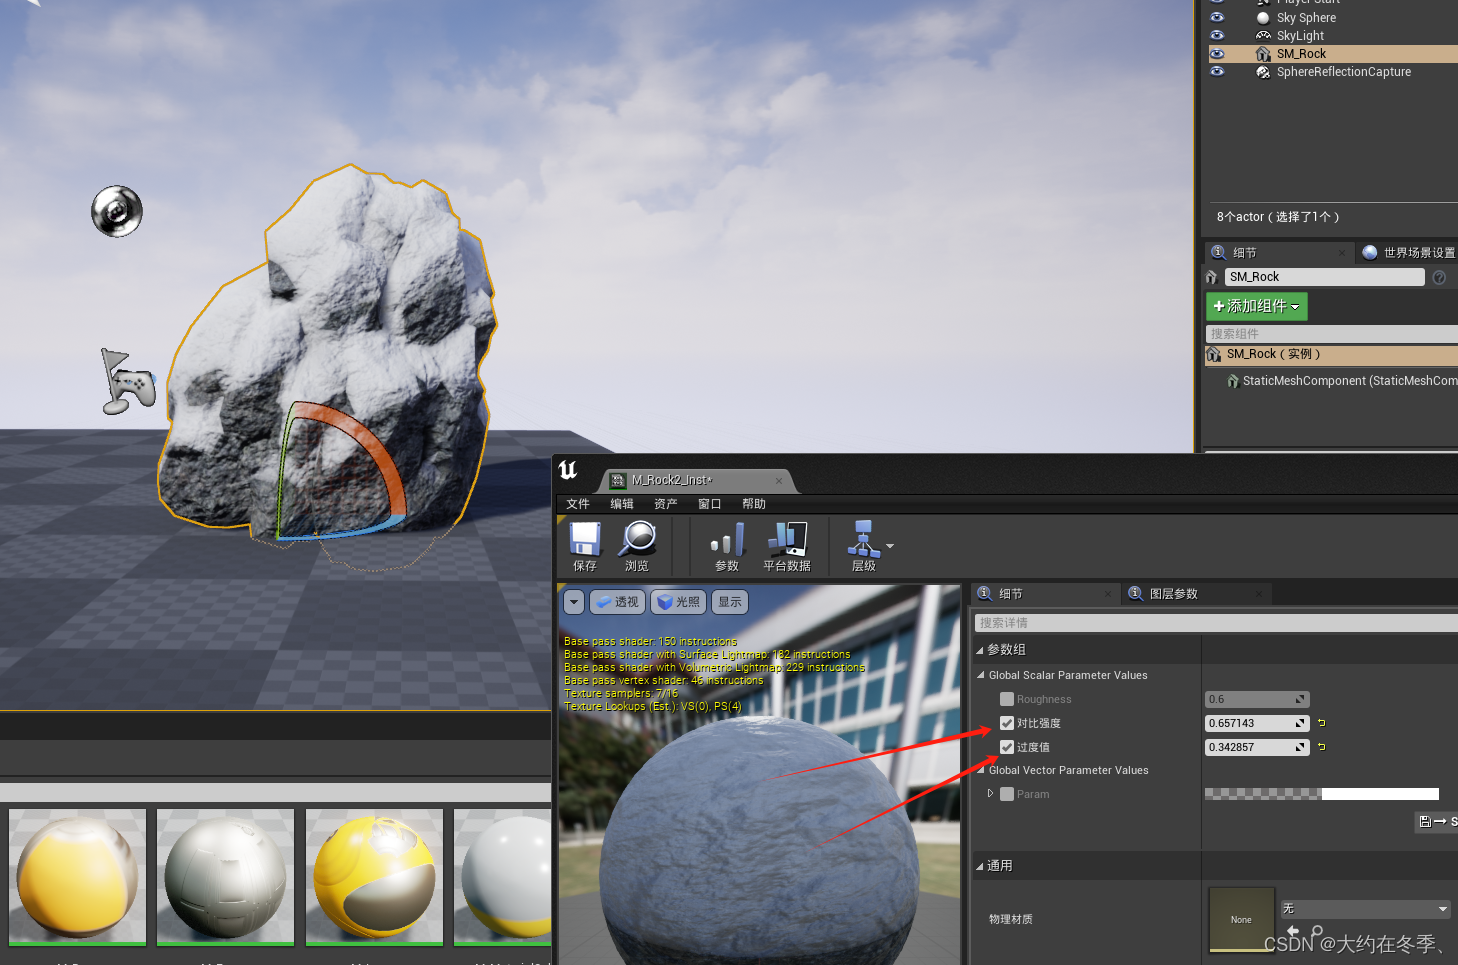The height and width of the screenshot is (965, 1458).
Task: Toggle Sky Sphere visibility eye
Action: click(x=1217, y=18)
